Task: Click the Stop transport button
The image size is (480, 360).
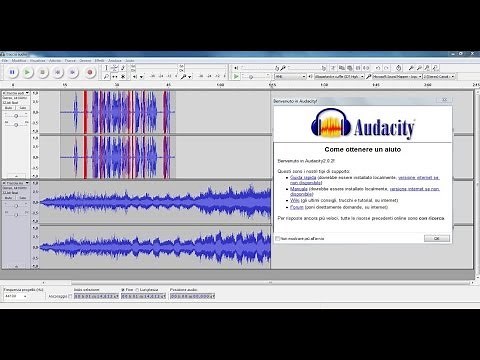Action: [42, 72]
